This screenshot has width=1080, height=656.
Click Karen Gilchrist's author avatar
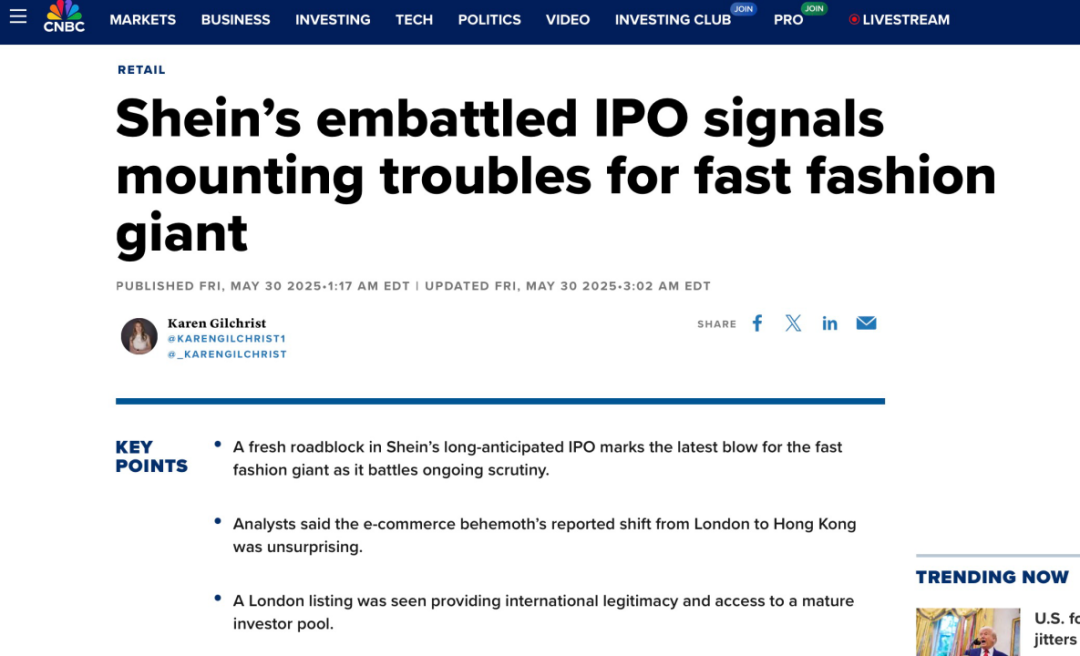(139, 336)
